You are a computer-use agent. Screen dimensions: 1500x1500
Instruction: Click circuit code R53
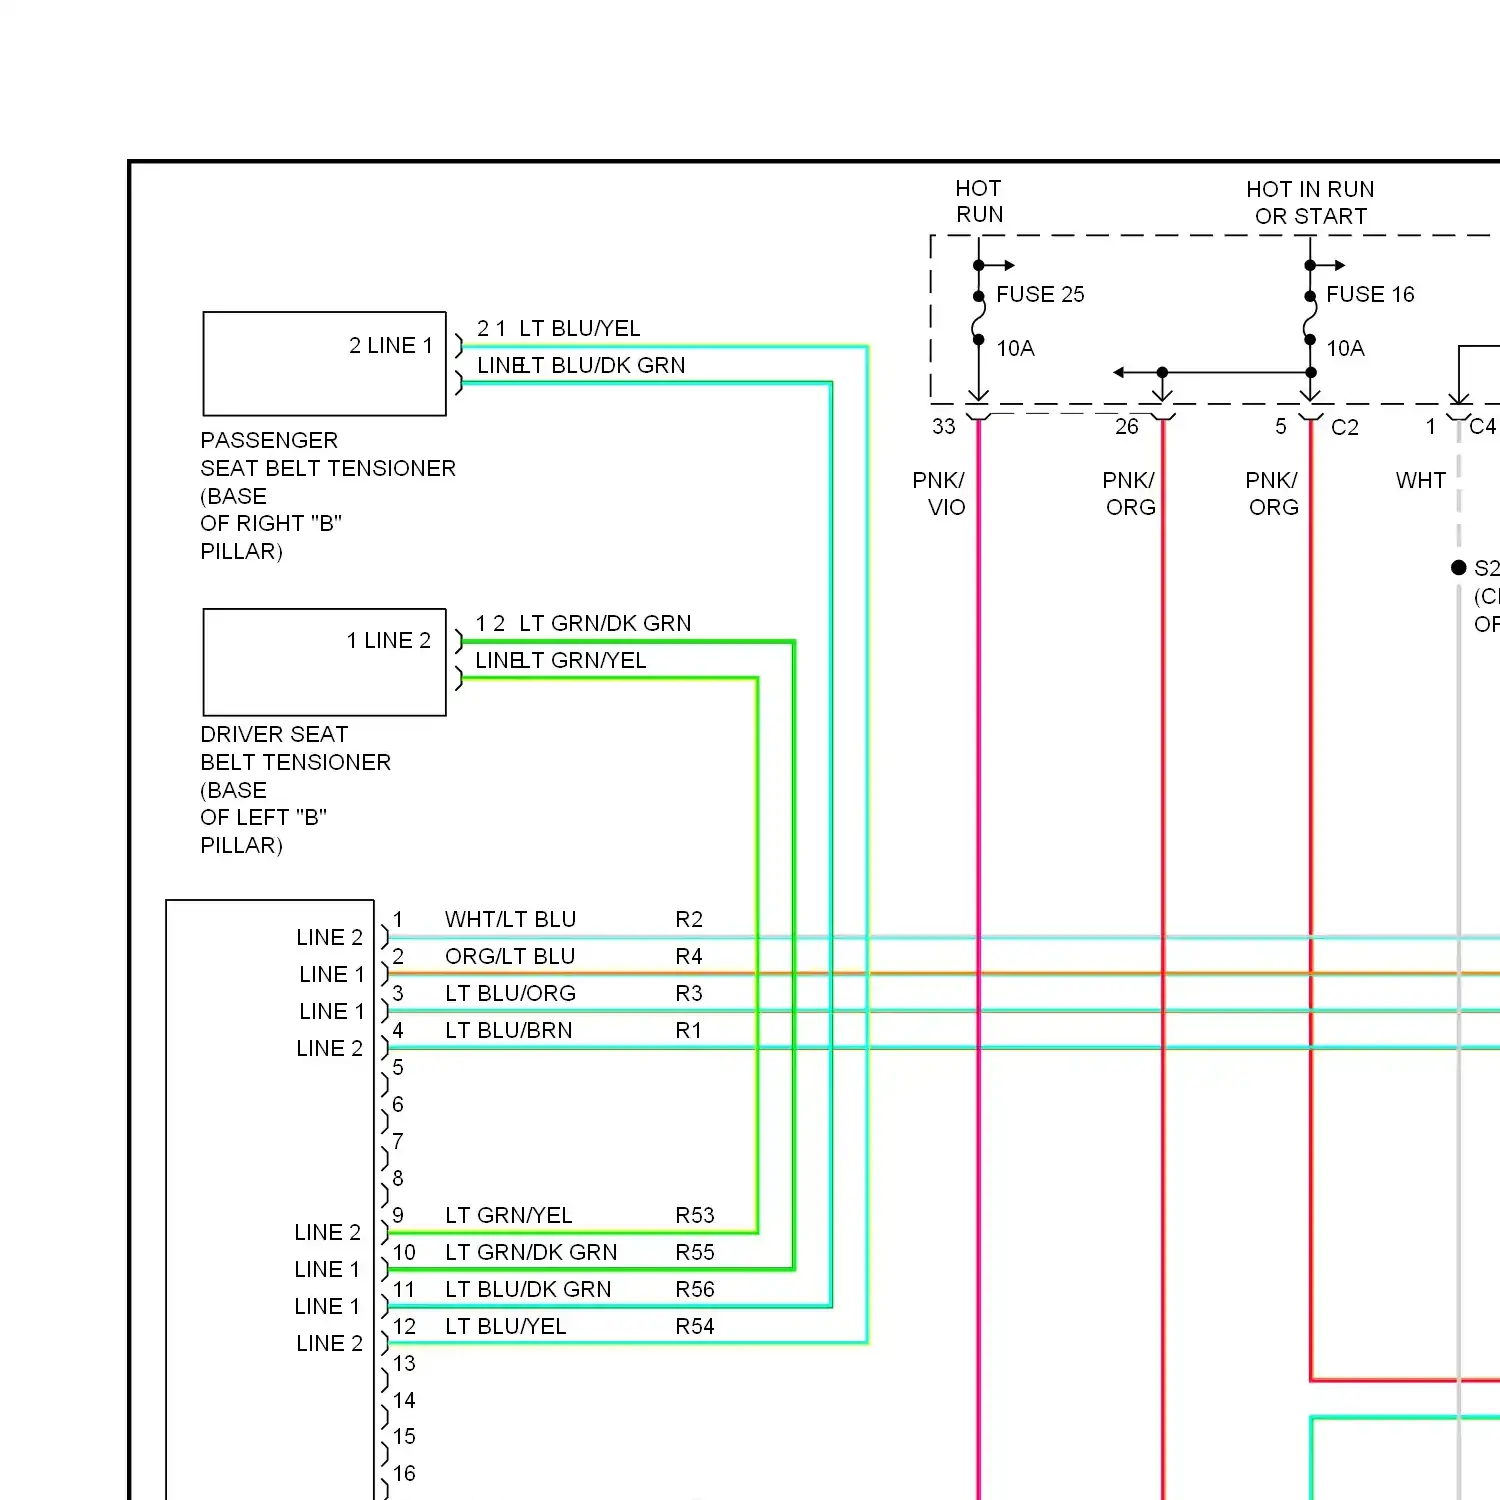coord(695,1215)
